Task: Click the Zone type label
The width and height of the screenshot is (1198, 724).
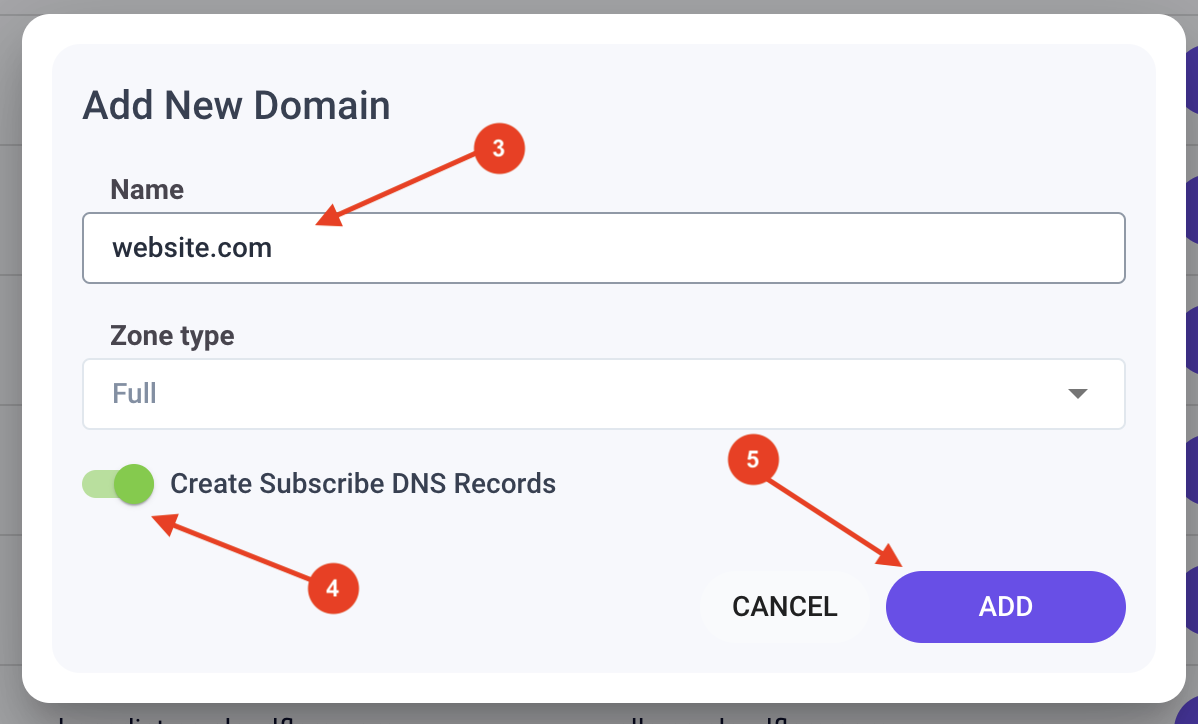Action: 175,336
